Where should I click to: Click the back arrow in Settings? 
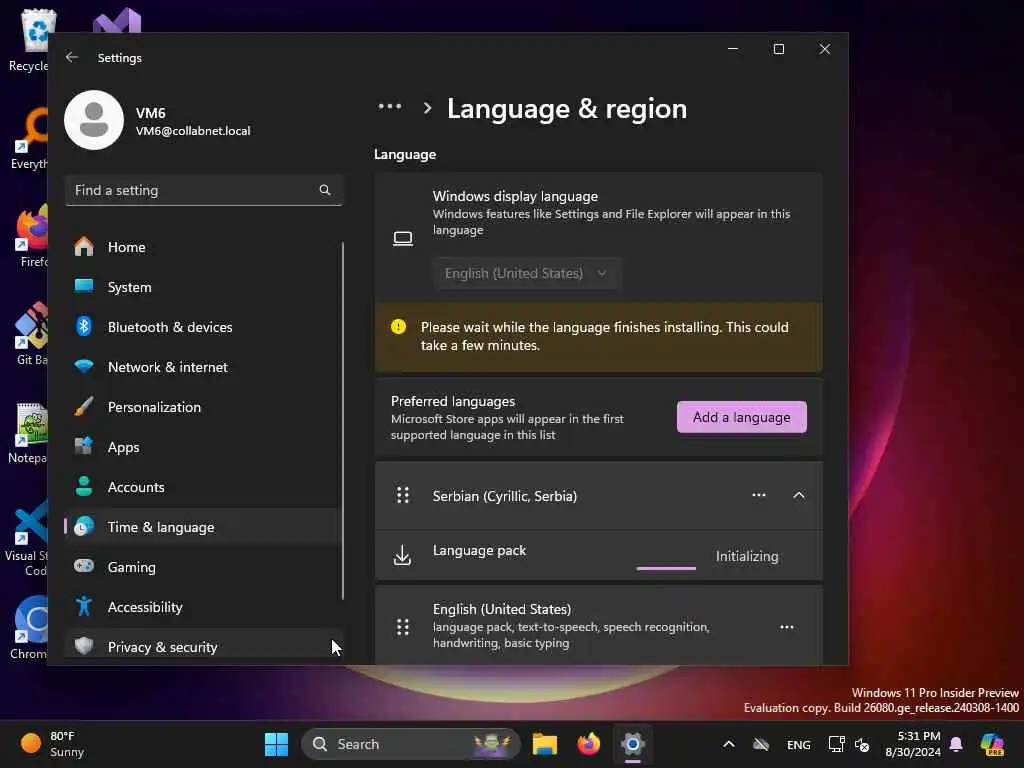72,57
